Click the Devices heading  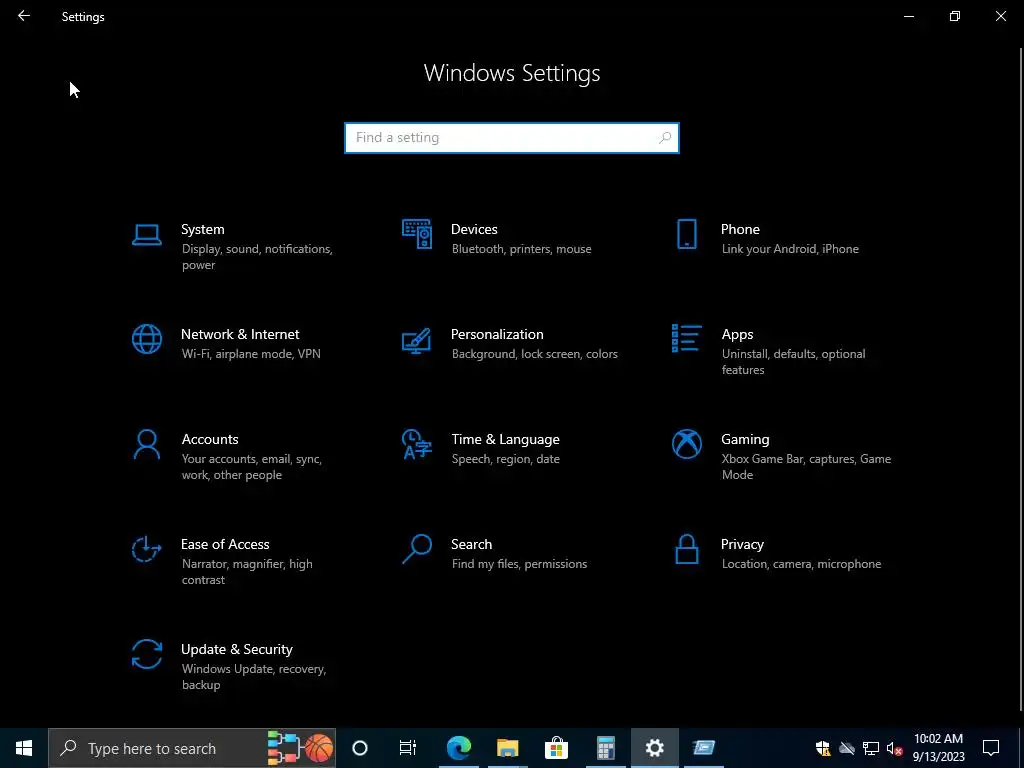[474, 229]
